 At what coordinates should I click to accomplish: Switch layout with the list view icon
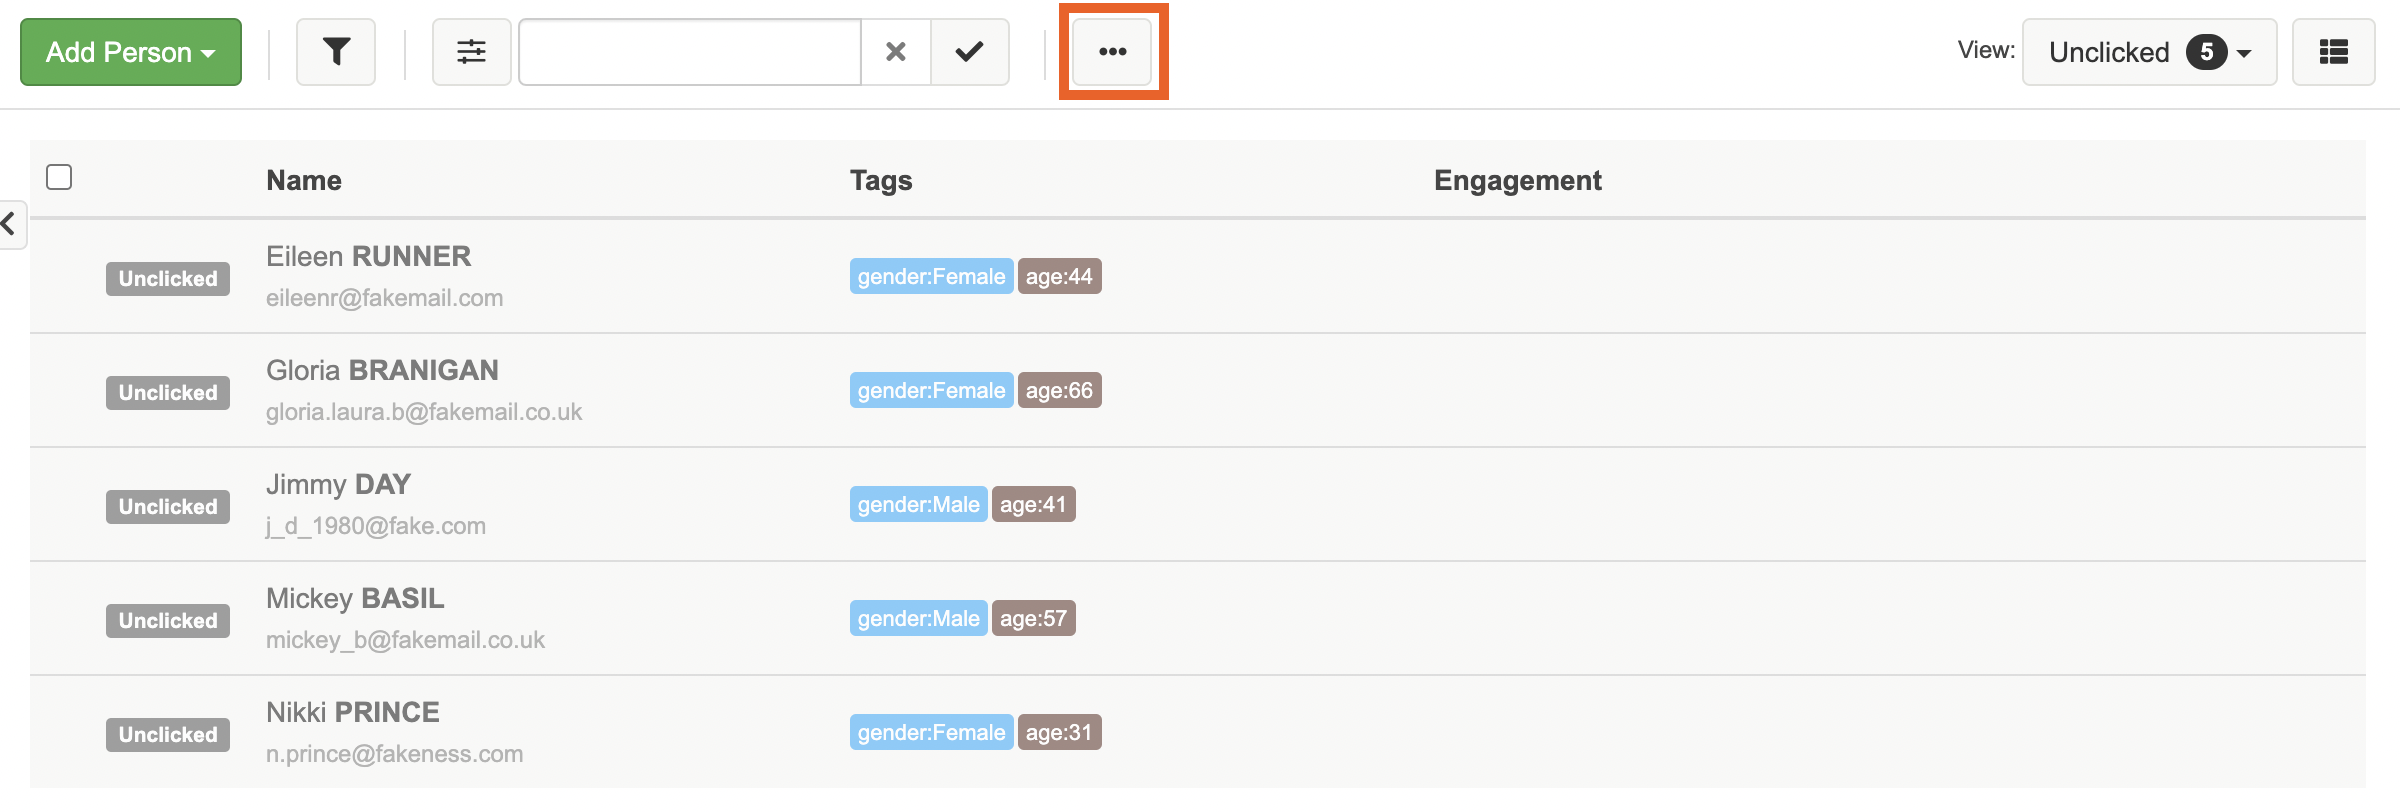(x=2333, y=52)
